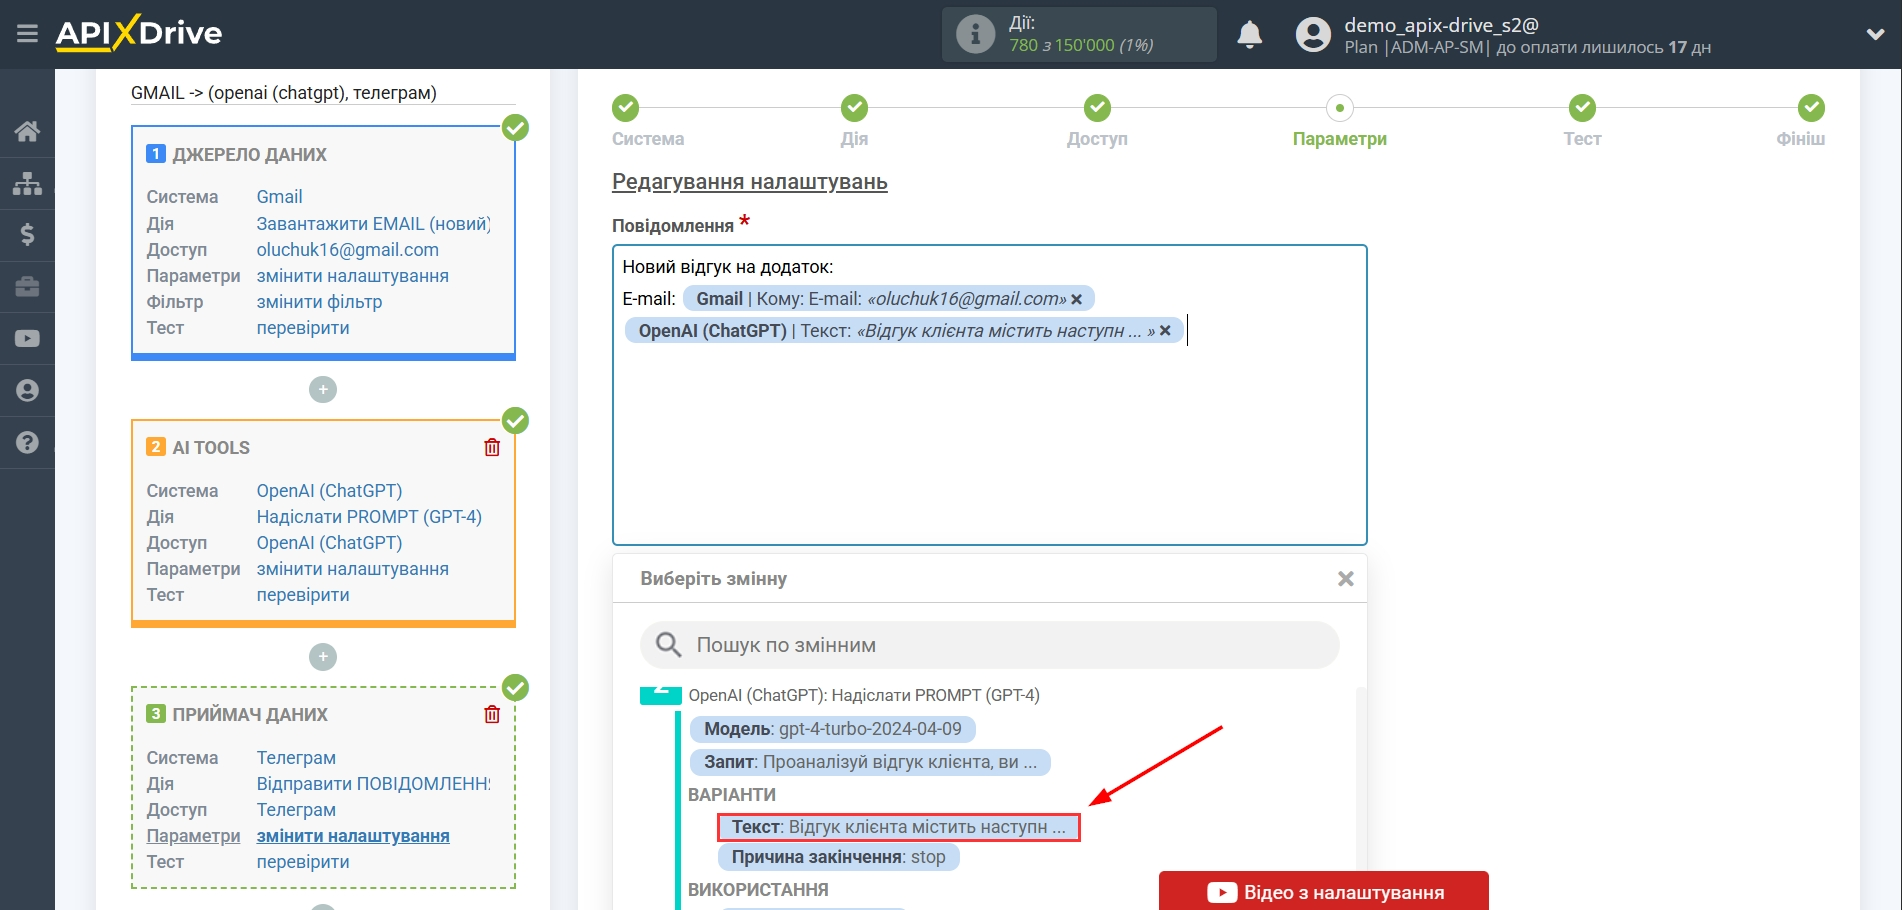This screenshot has width=1902, height=910.
Task: Open the billing dollar sidebar icon
Action: tap(27, 235)
